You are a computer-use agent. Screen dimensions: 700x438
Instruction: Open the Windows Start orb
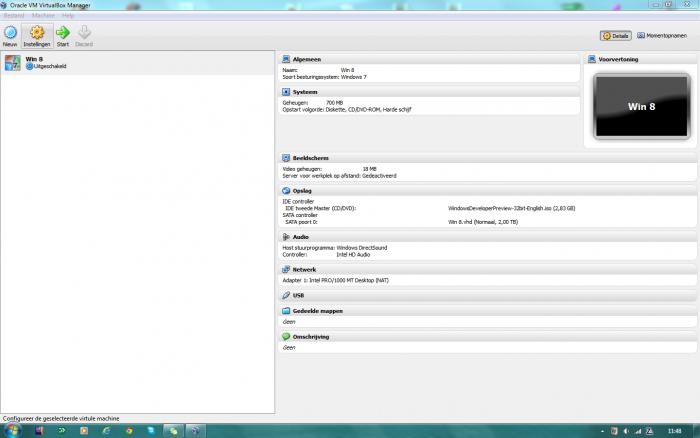tap(12, 430)
